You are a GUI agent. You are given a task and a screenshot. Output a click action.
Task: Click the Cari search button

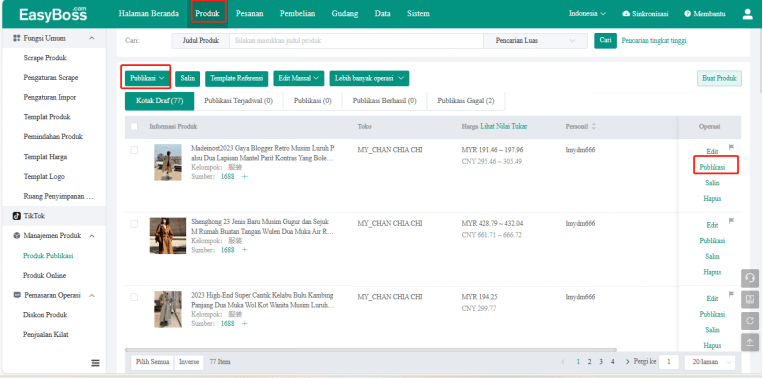pos(605,41)
